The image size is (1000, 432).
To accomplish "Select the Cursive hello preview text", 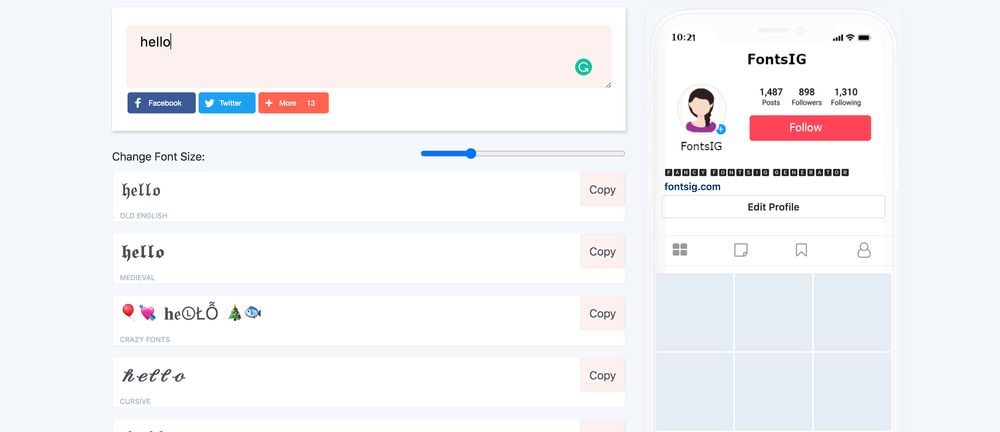I will (154, 376).
